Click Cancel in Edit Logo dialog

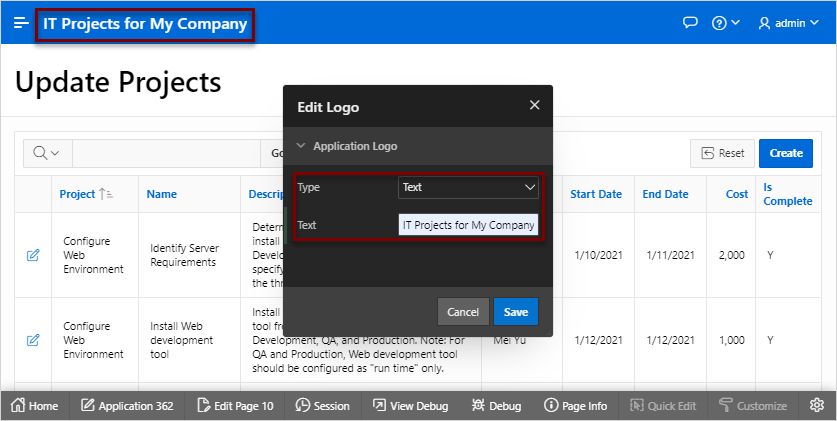coord(463,312)
